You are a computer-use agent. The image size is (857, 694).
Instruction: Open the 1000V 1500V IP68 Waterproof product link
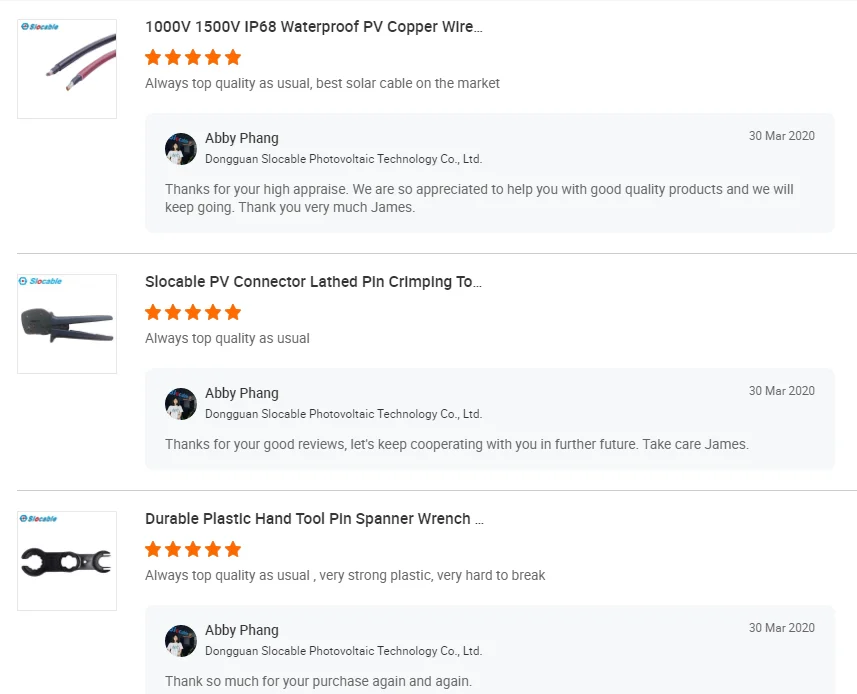(313, 26)
